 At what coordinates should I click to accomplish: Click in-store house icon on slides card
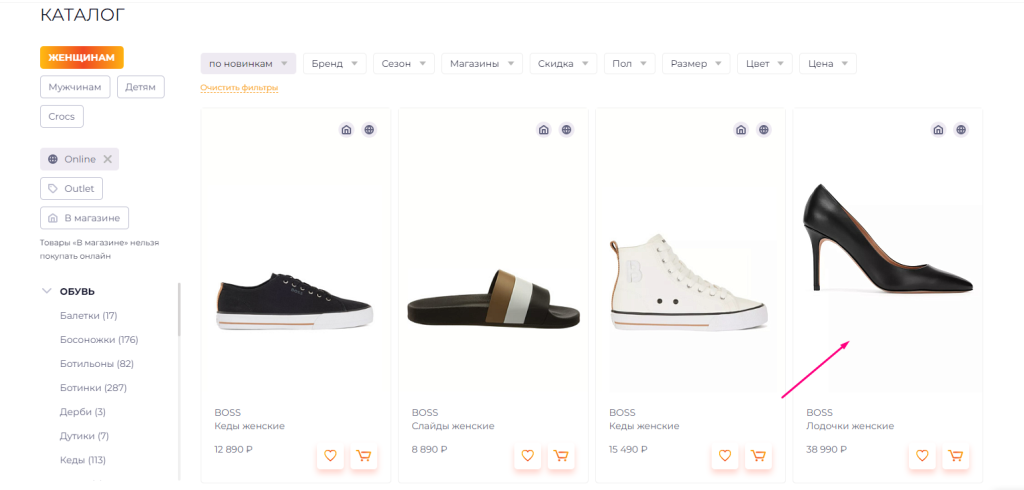coord(544,130)
